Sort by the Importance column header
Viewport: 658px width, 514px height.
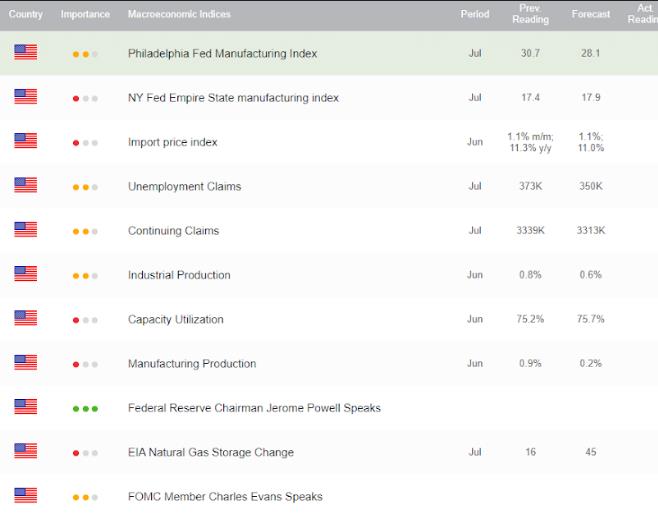(85, 14)
